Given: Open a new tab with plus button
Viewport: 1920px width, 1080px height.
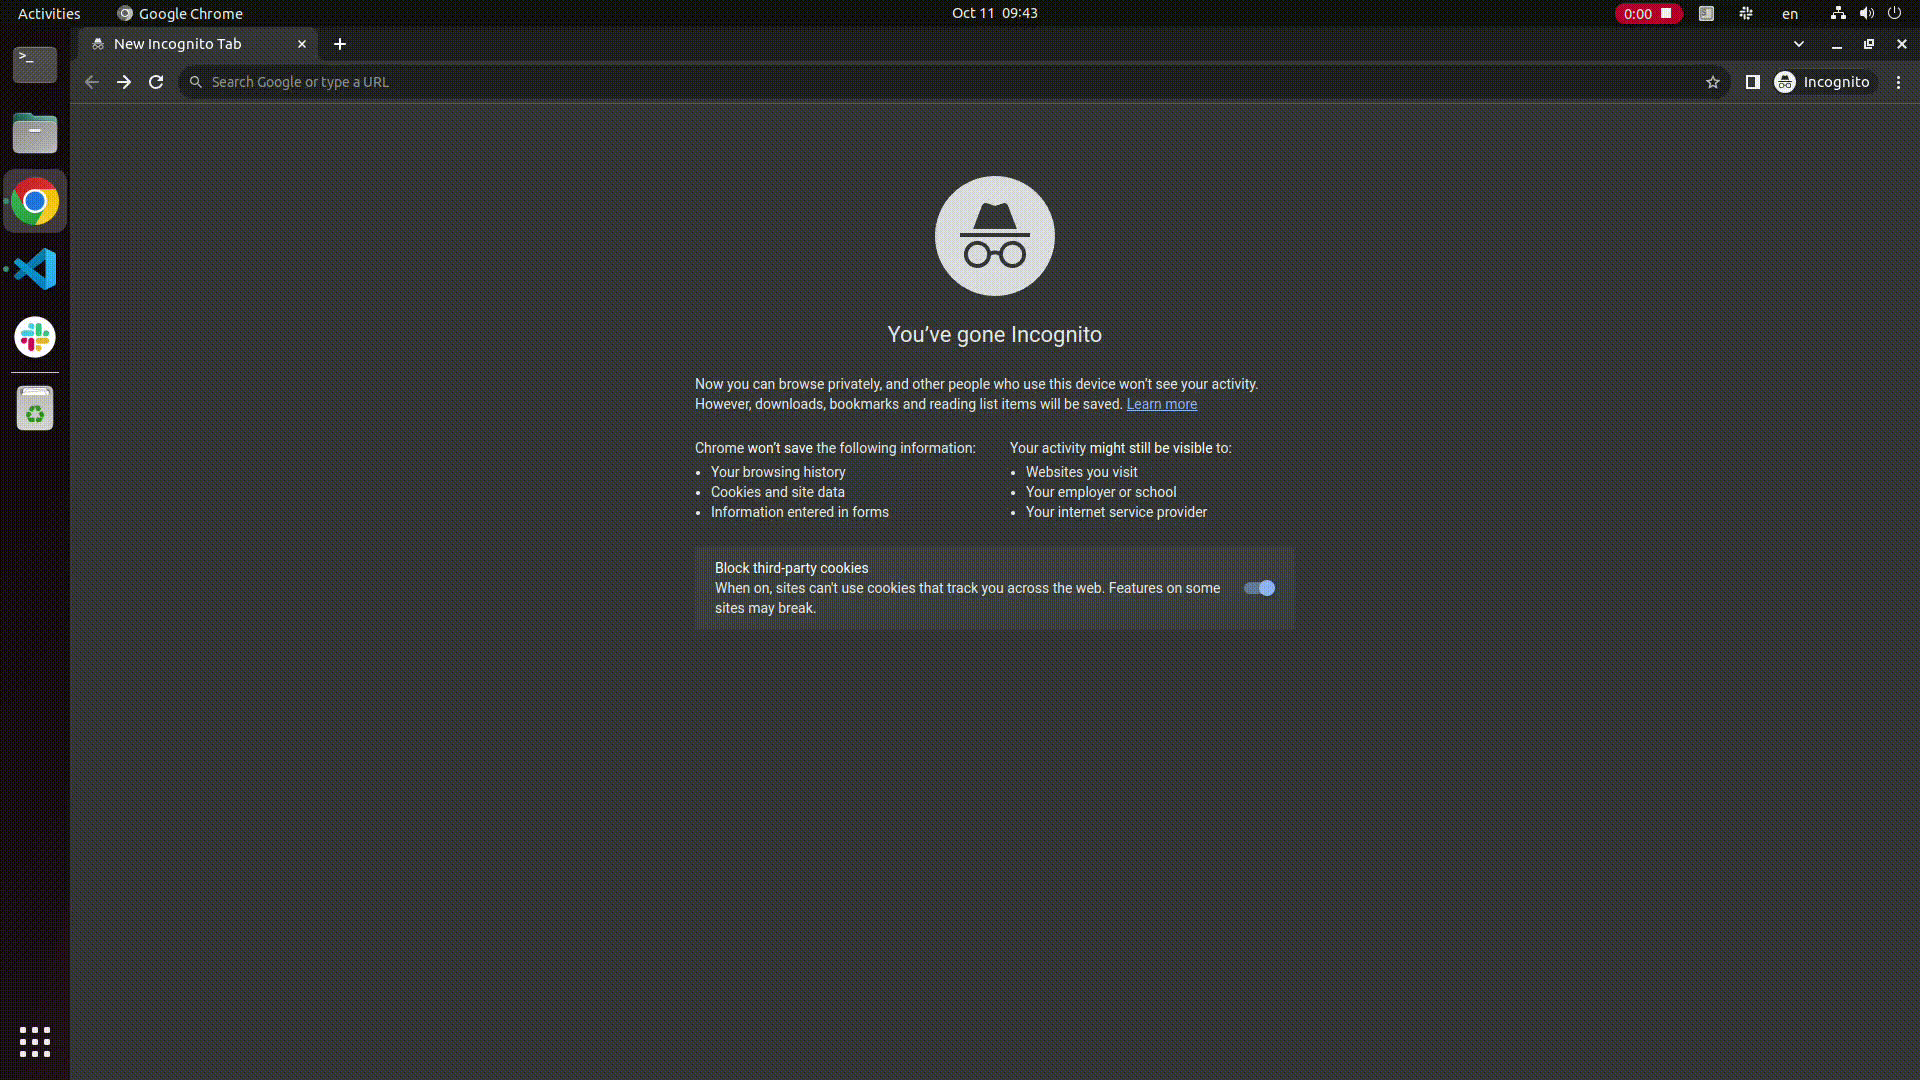Looking at the screenshot, I should click(x=340, y=44).
